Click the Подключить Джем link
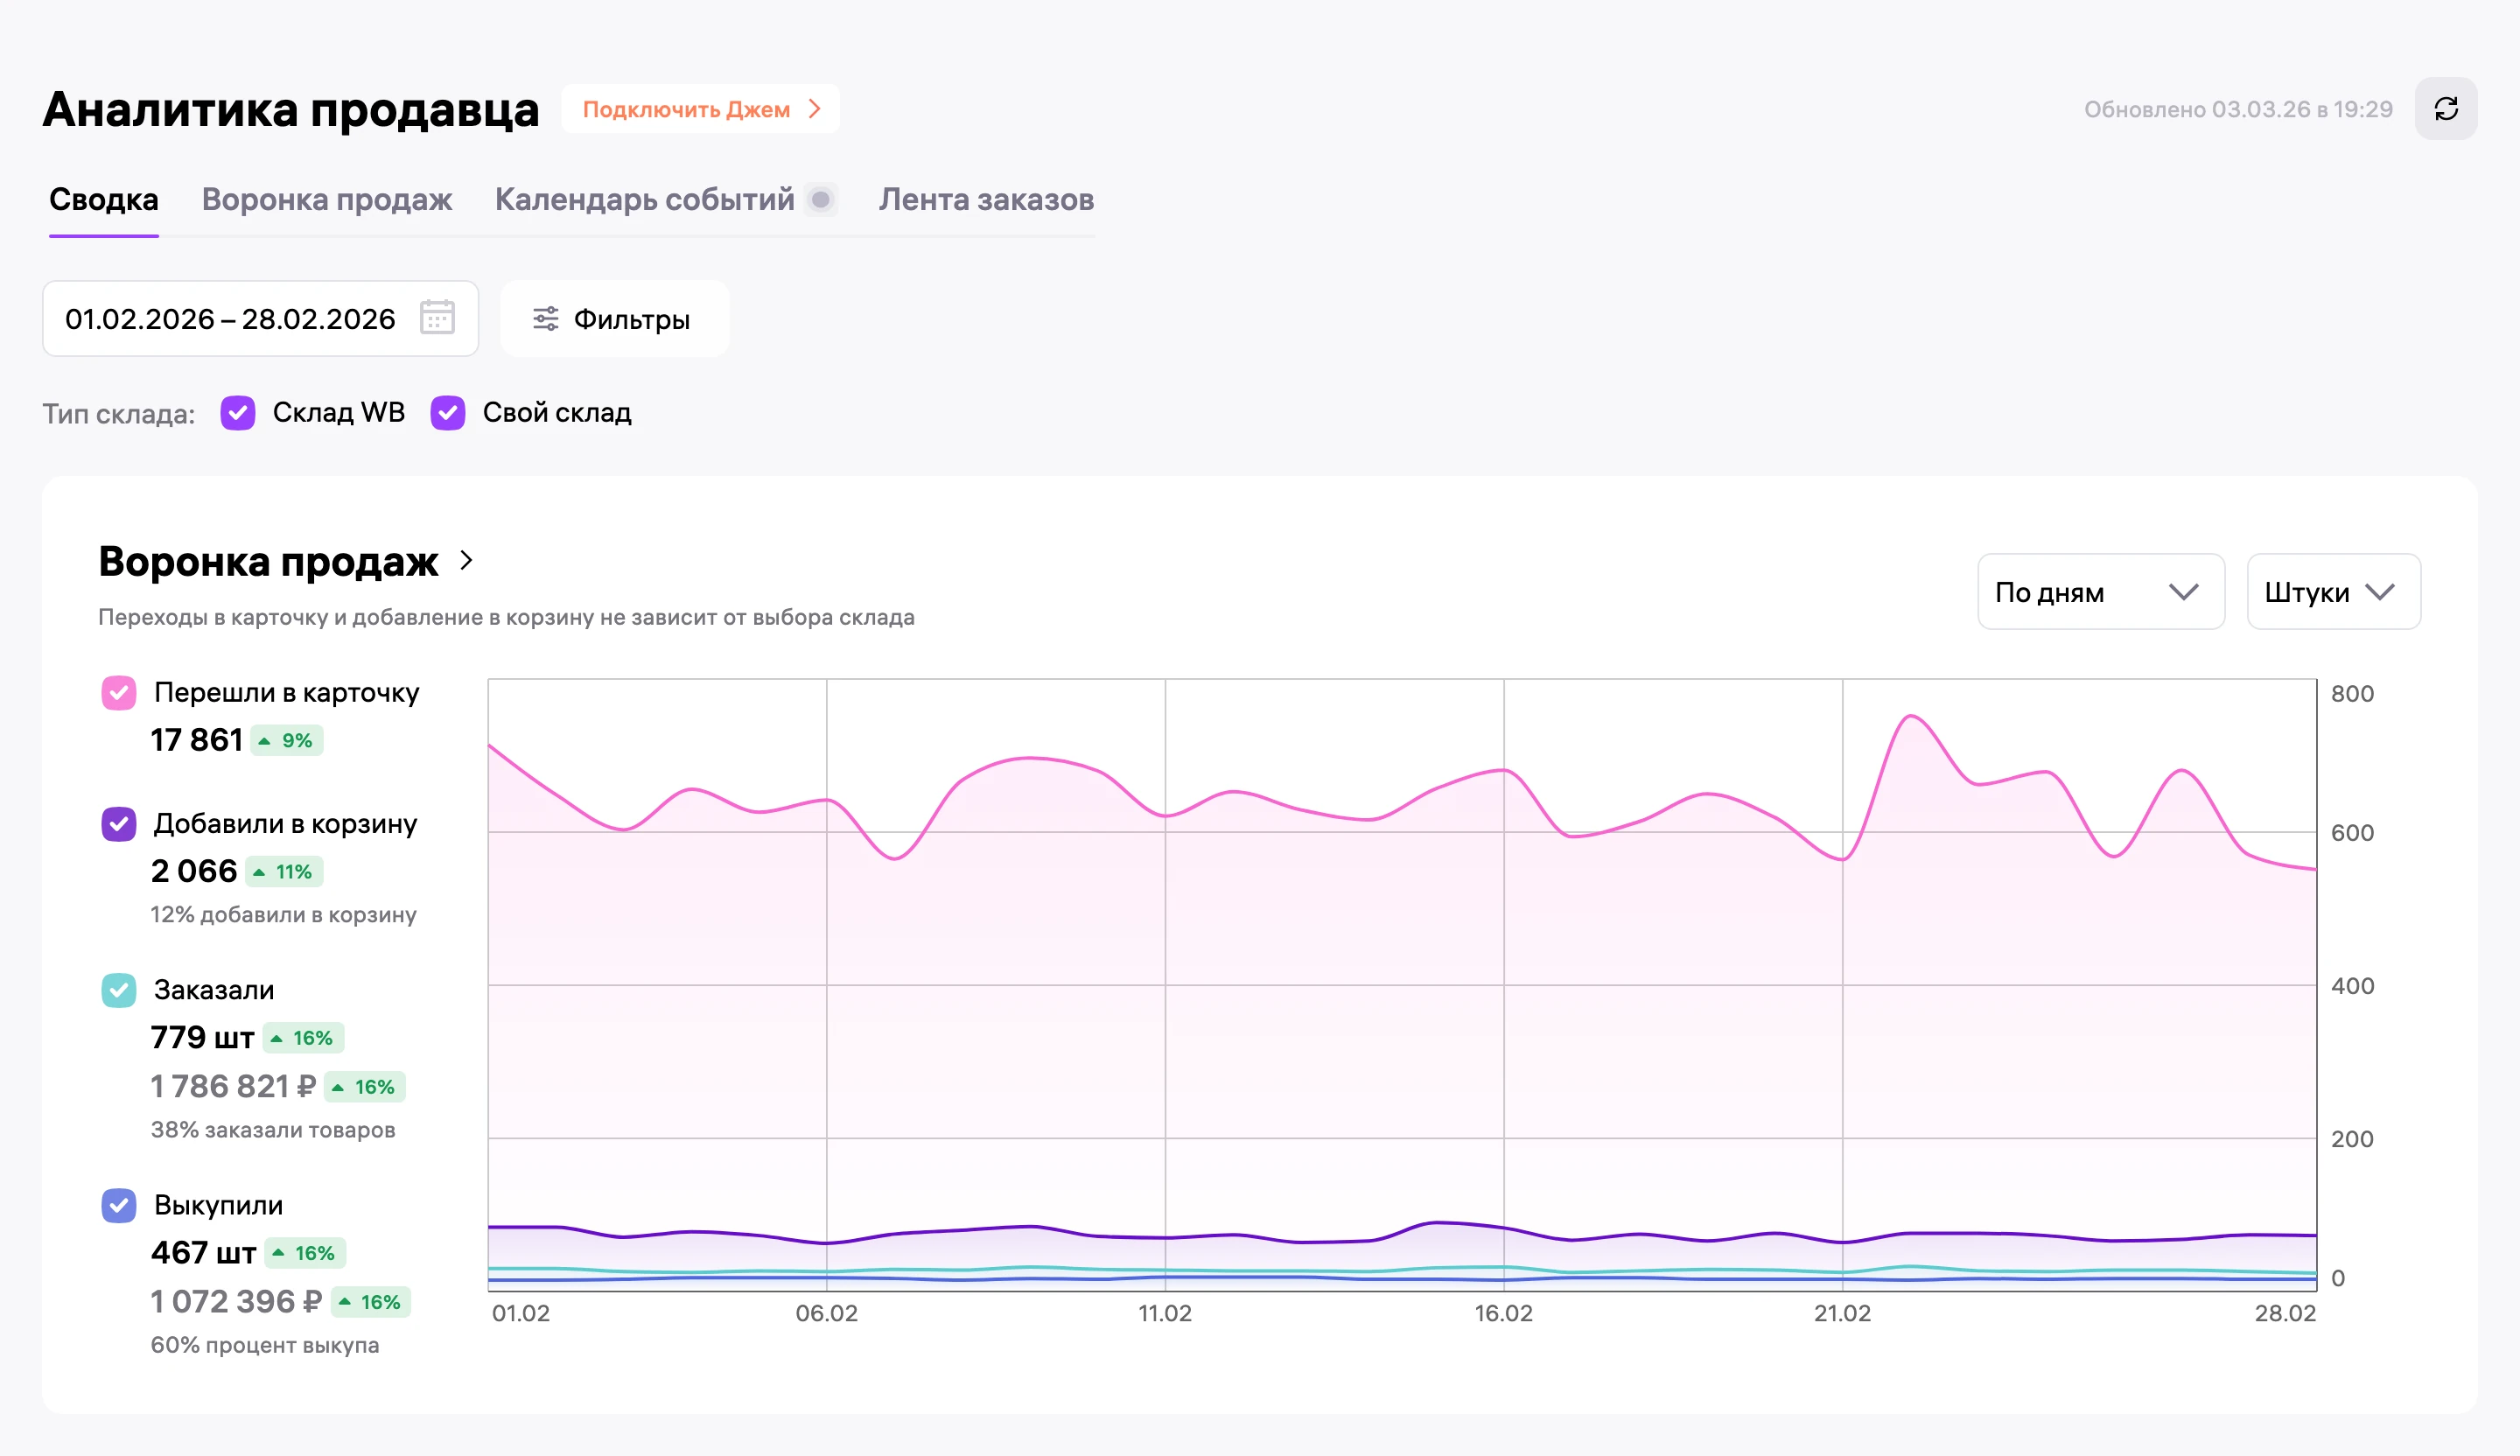The image size is (2520, 1456). pos(687,109)
